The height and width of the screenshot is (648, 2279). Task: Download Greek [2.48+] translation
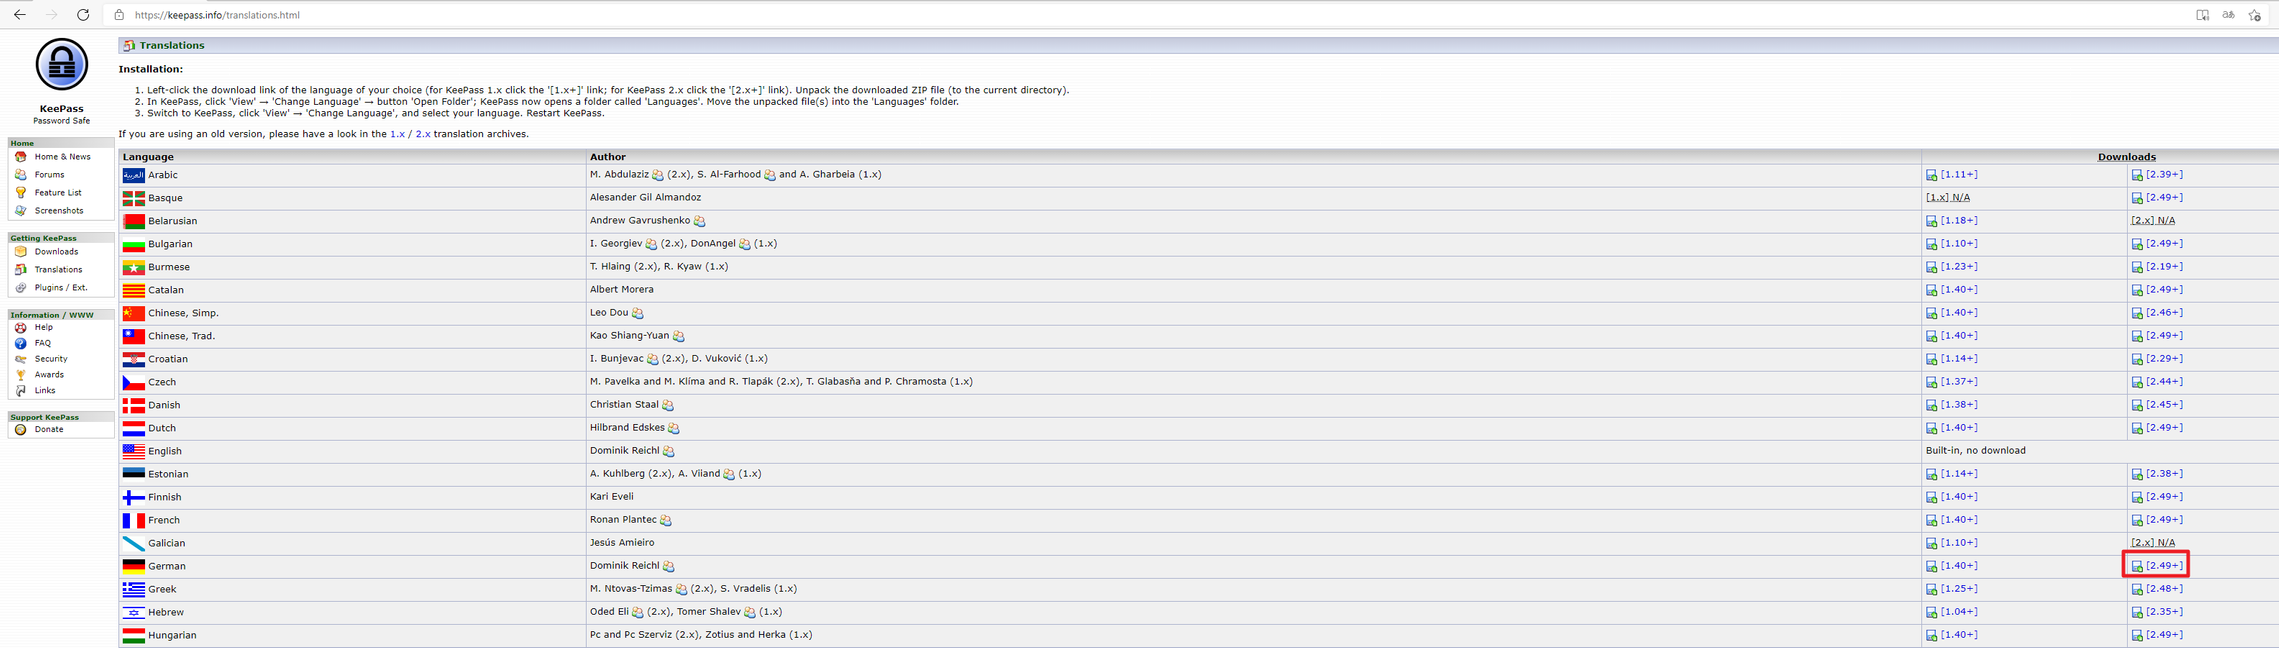tap(2165, 588)
